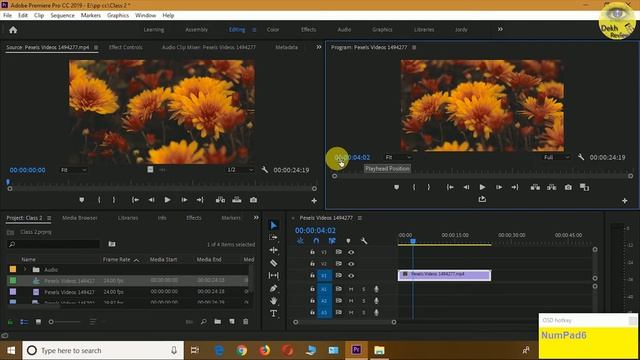Play the Source monitor clip

click(x=167, y=200)
